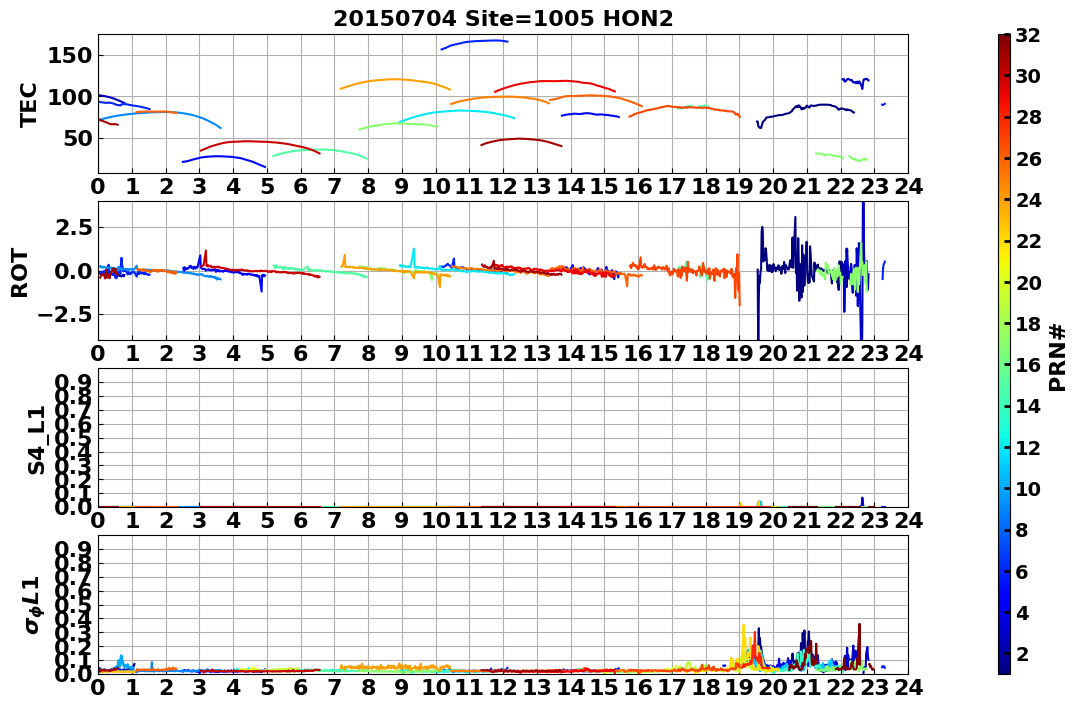This screenshot has height=709, width=1077.
Task: Click the 6 tick on the colorbar
Action: tap(1021, 571)
